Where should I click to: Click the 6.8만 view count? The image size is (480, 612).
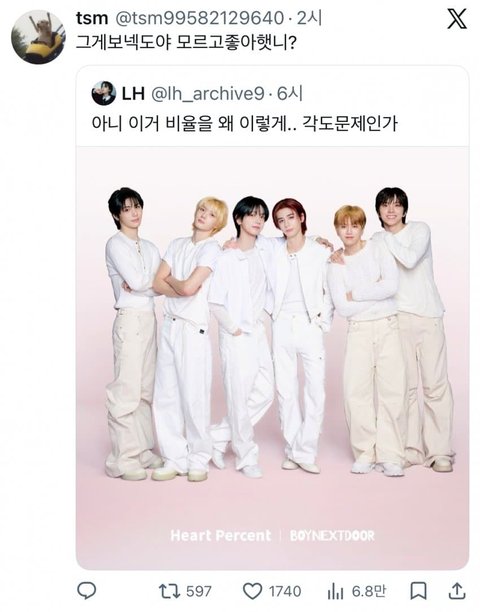[x=369, y=591]
